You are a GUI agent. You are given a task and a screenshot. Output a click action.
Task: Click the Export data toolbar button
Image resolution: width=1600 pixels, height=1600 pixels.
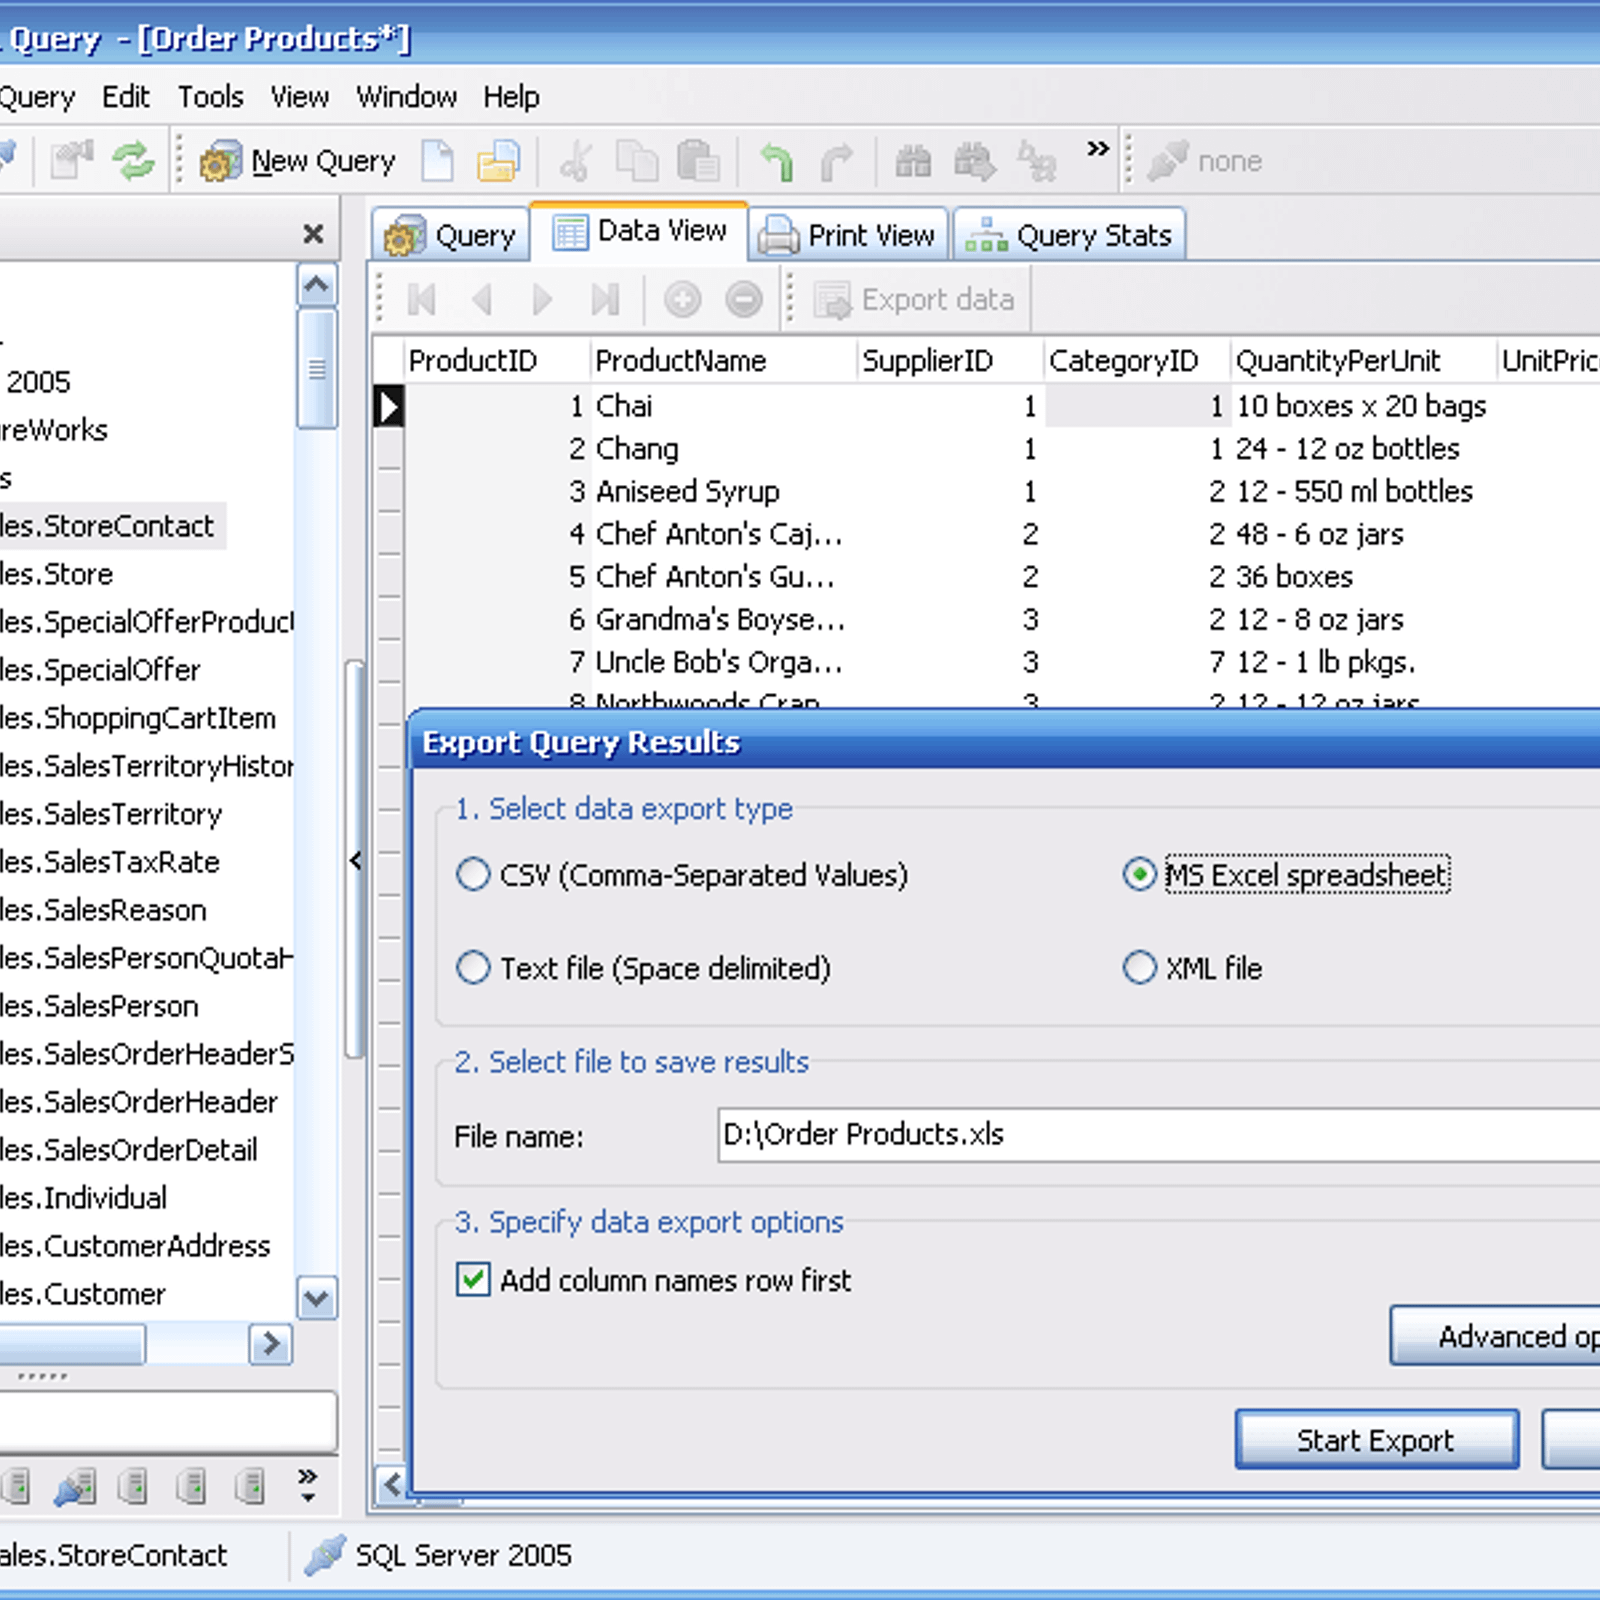pyautogui.click(x=915, y=299)
